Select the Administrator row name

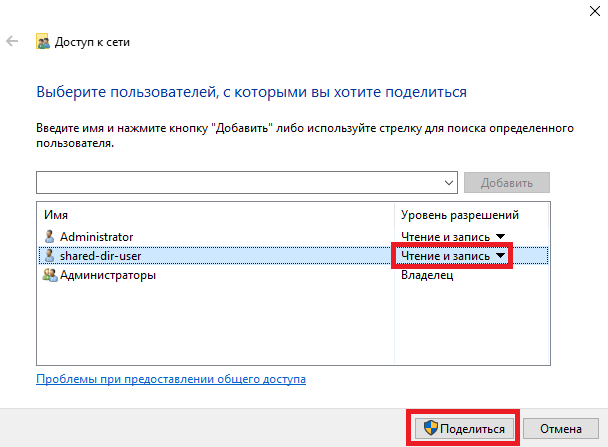97,236
